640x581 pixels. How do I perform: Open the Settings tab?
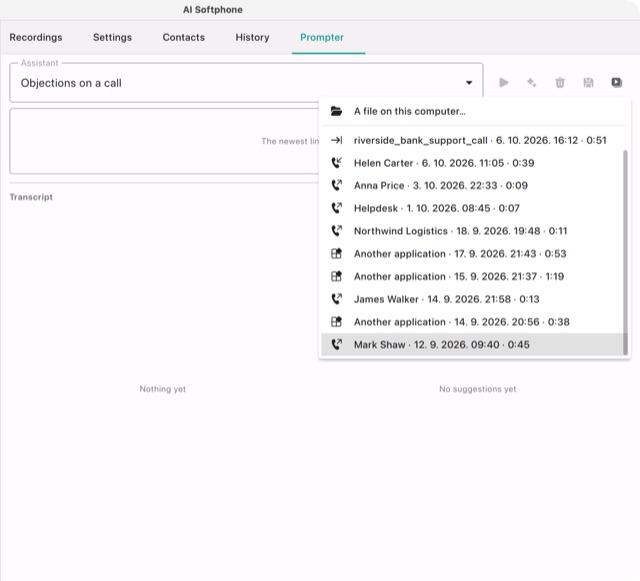pyautogui.click(x=112, y=37)
